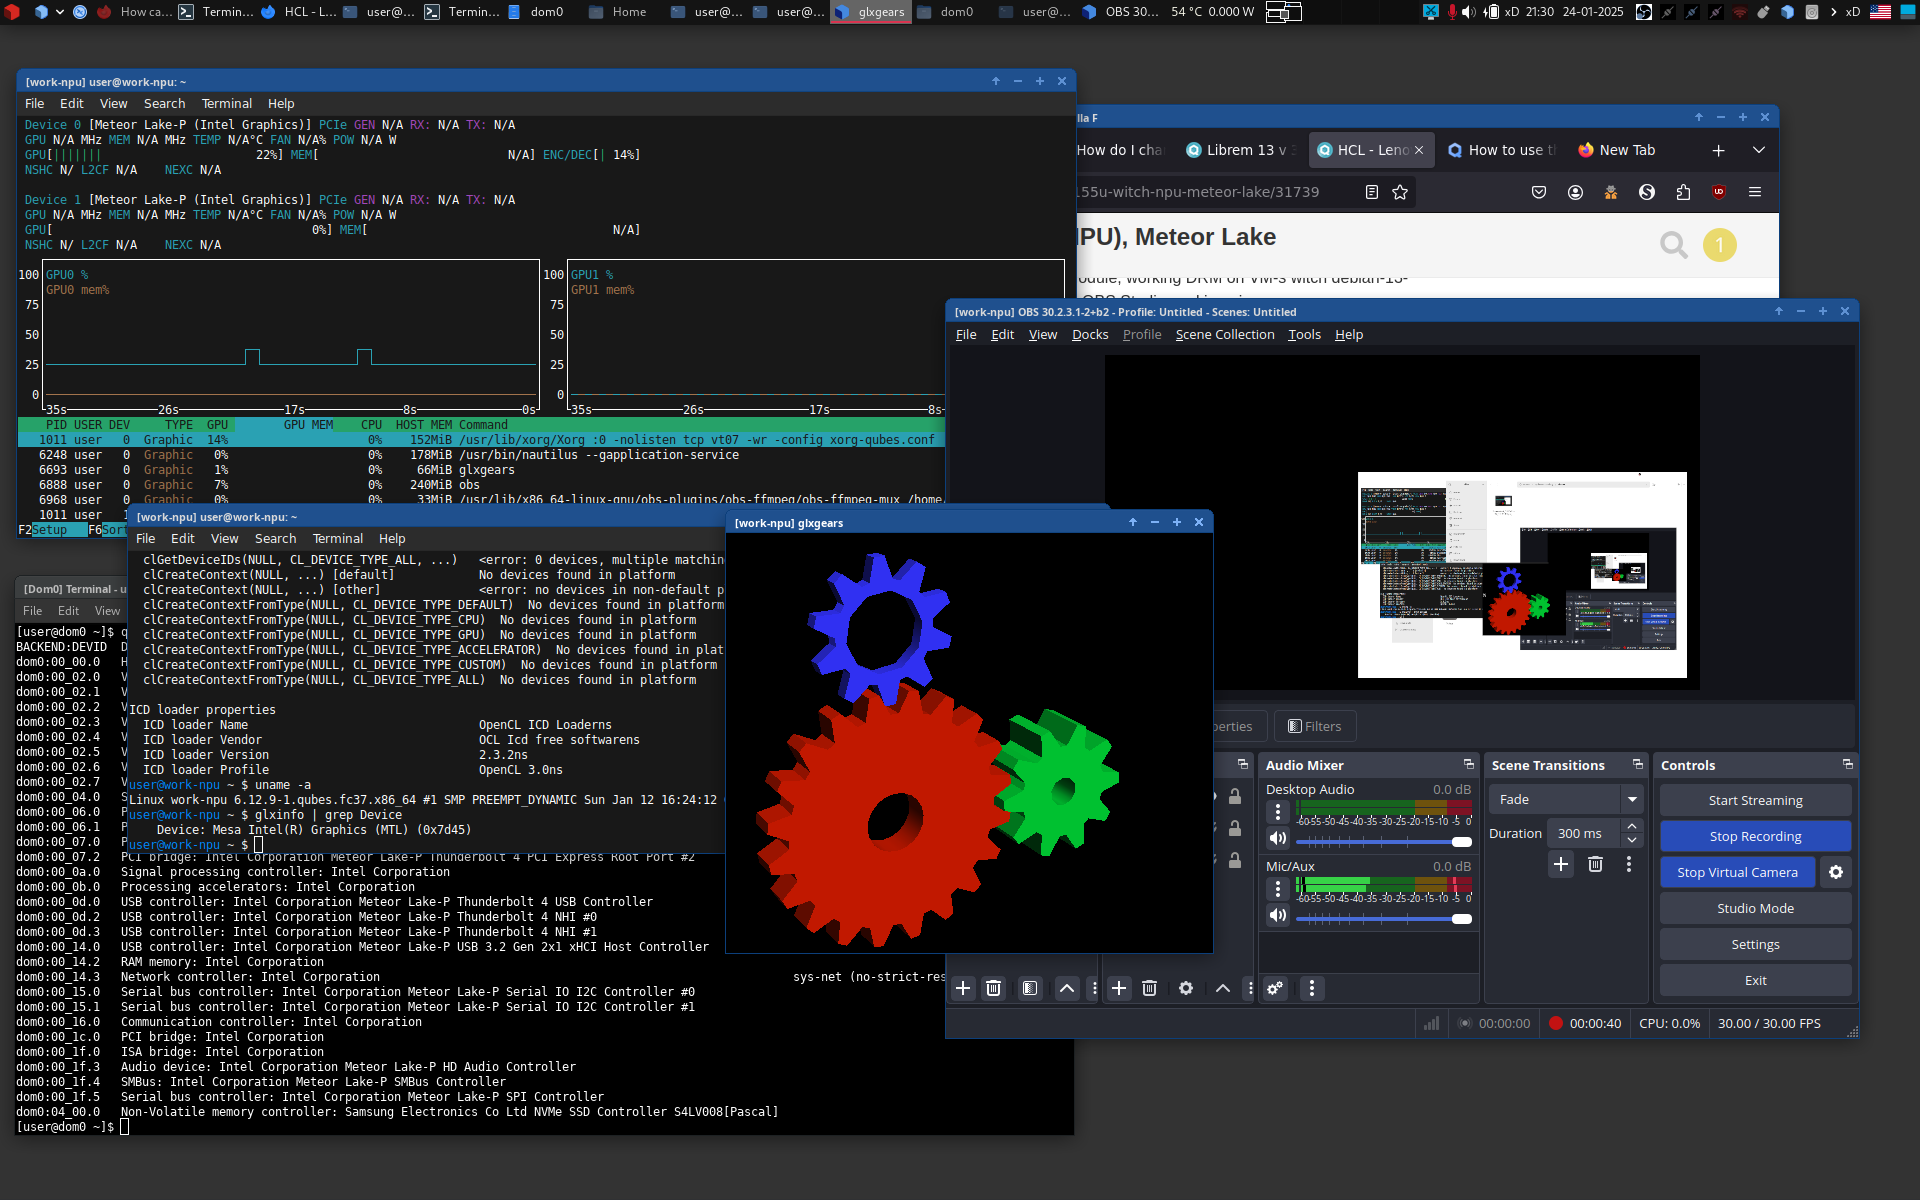
Task: Open source properties gear in Sources dock
Action: (x=1186, y=988)
